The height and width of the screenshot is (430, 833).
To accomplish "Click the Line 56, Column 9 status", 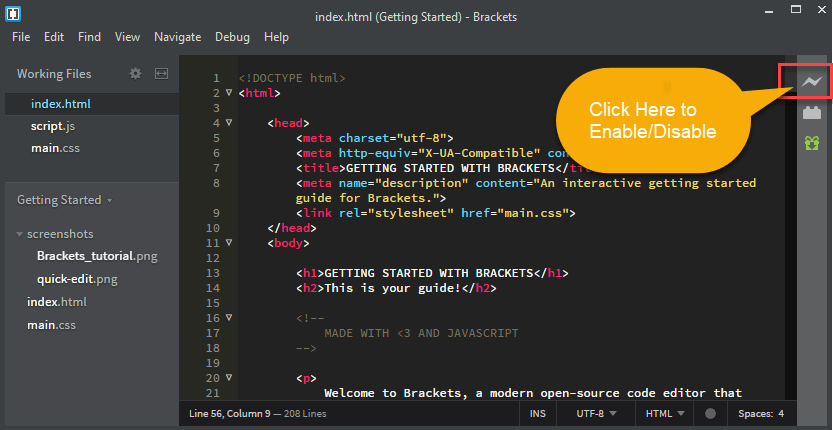I will click(229, 414).
